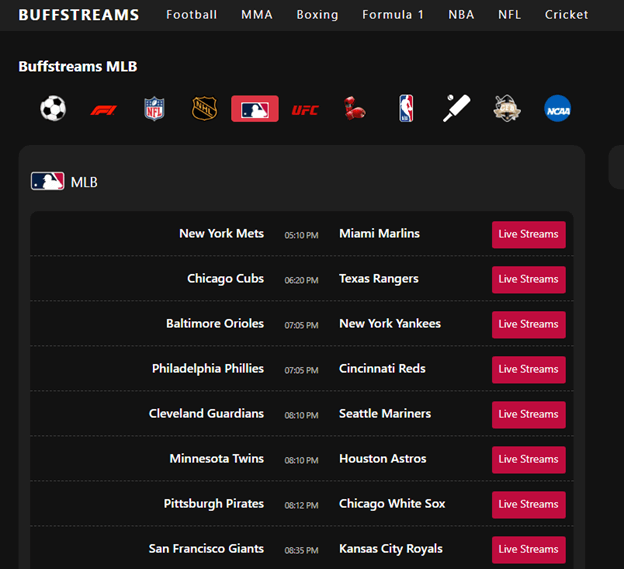
Task: Click the Chicago Cubs team name
Action: click(x=225, y=279)
